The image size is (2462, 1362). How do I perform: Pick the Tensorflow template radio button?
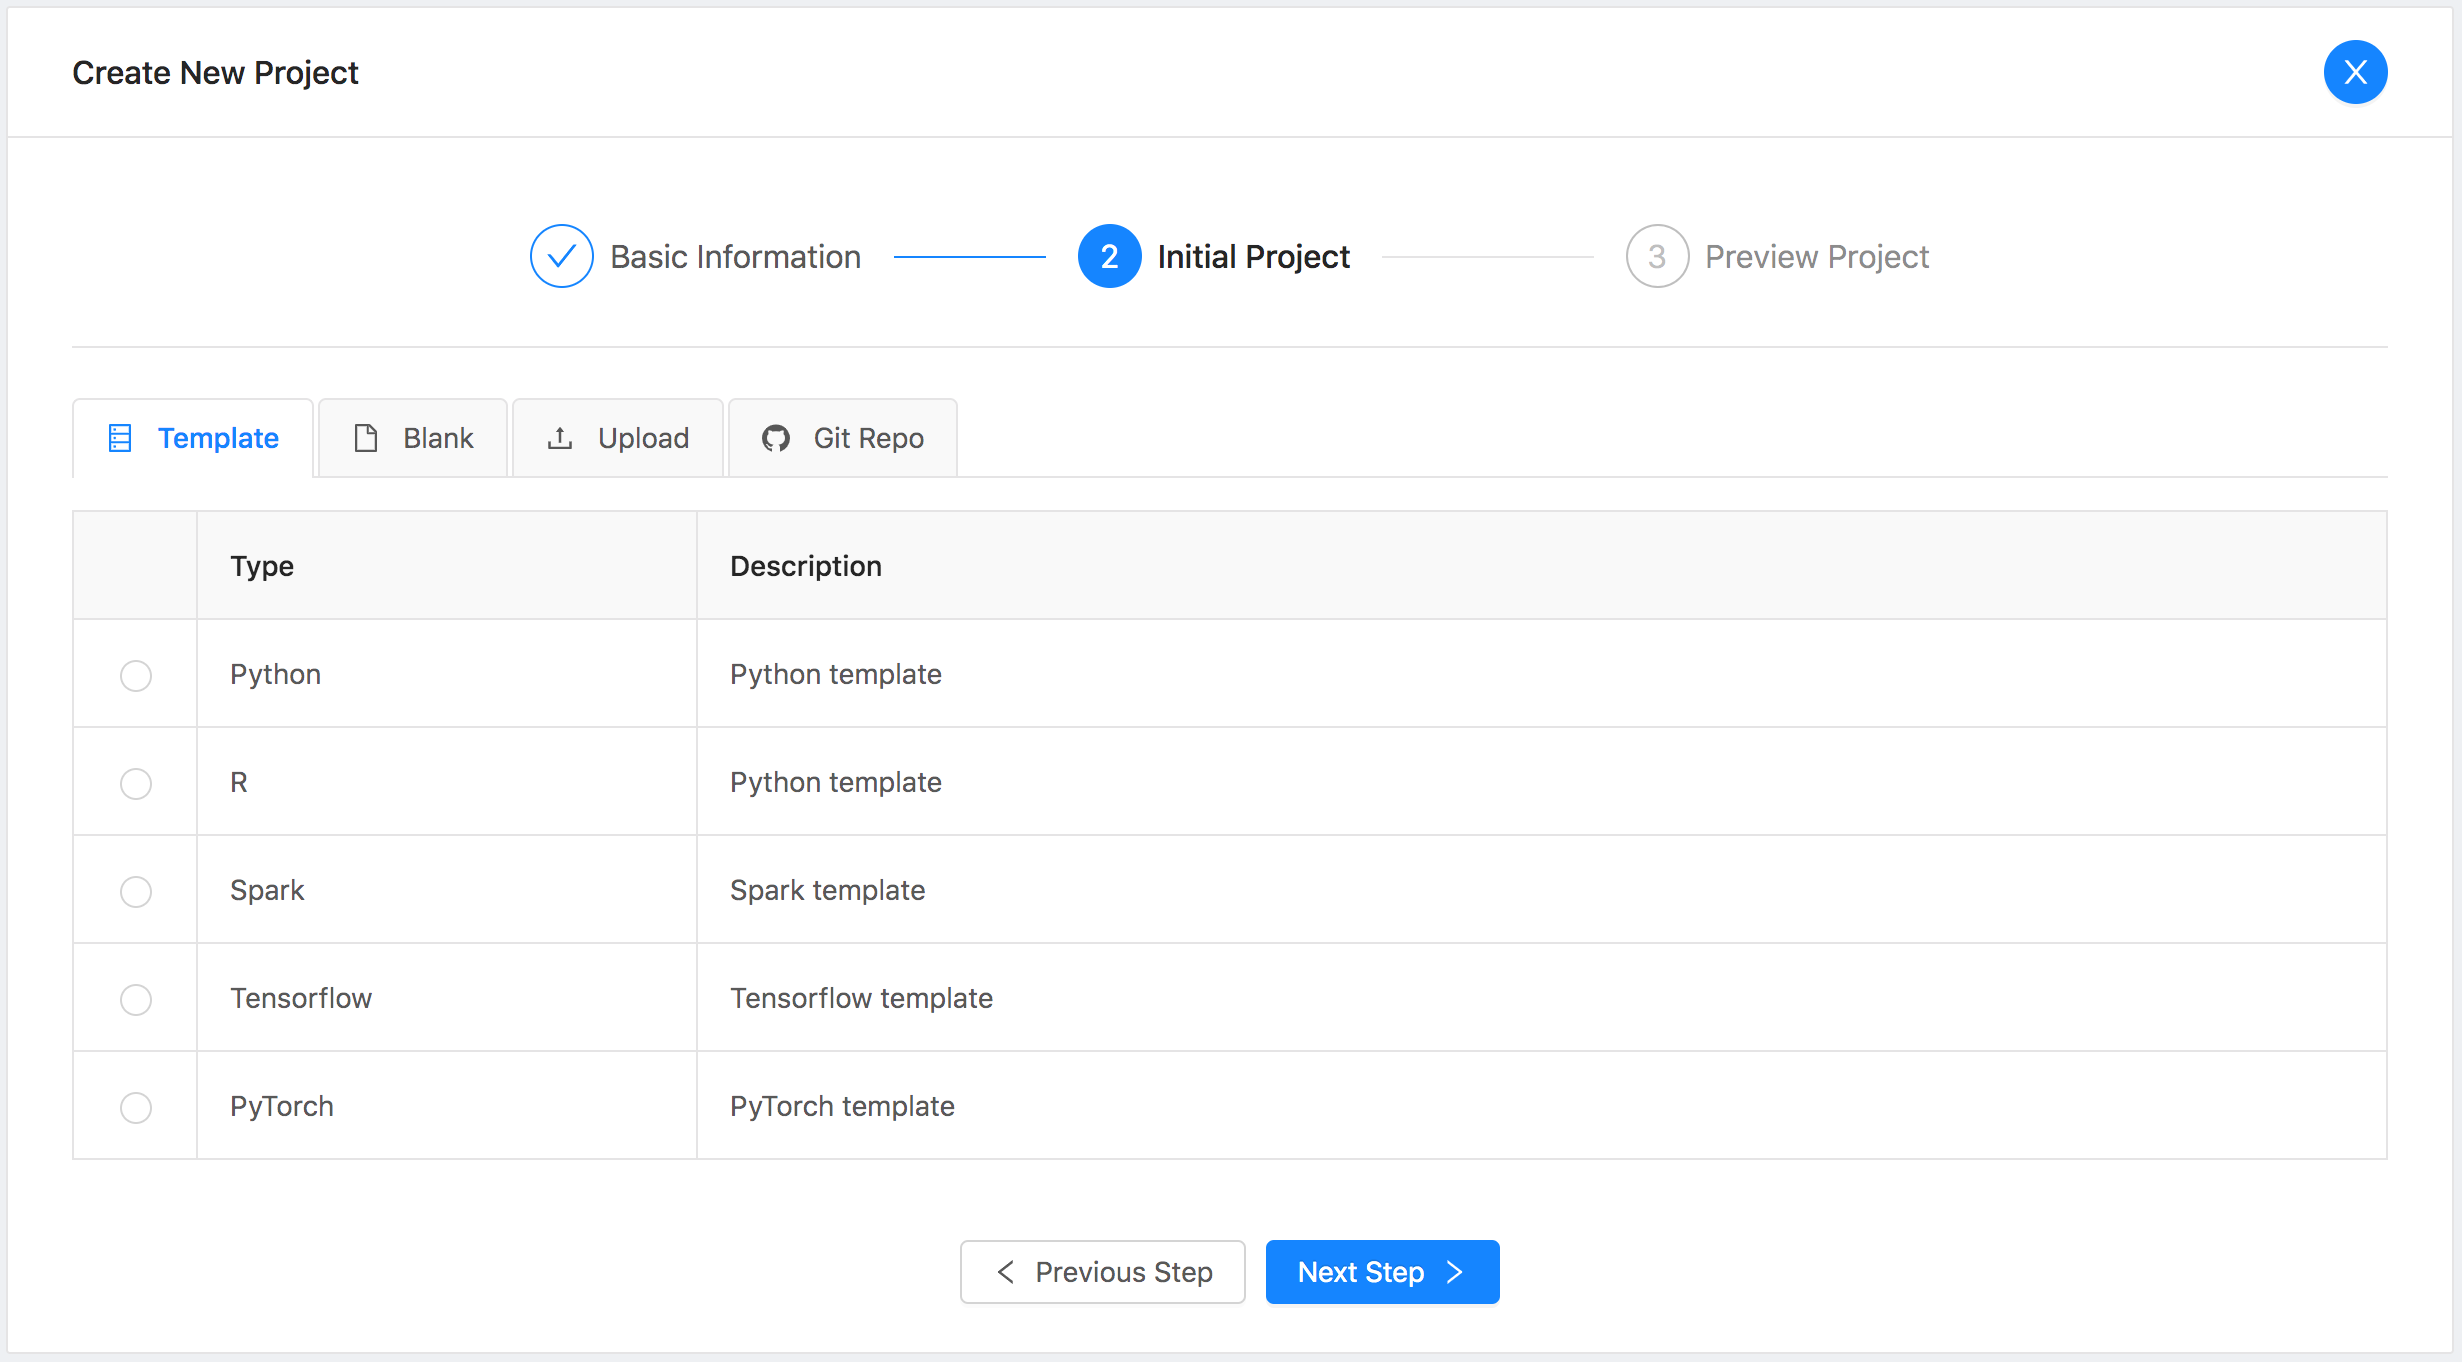(x=136, y=999)
